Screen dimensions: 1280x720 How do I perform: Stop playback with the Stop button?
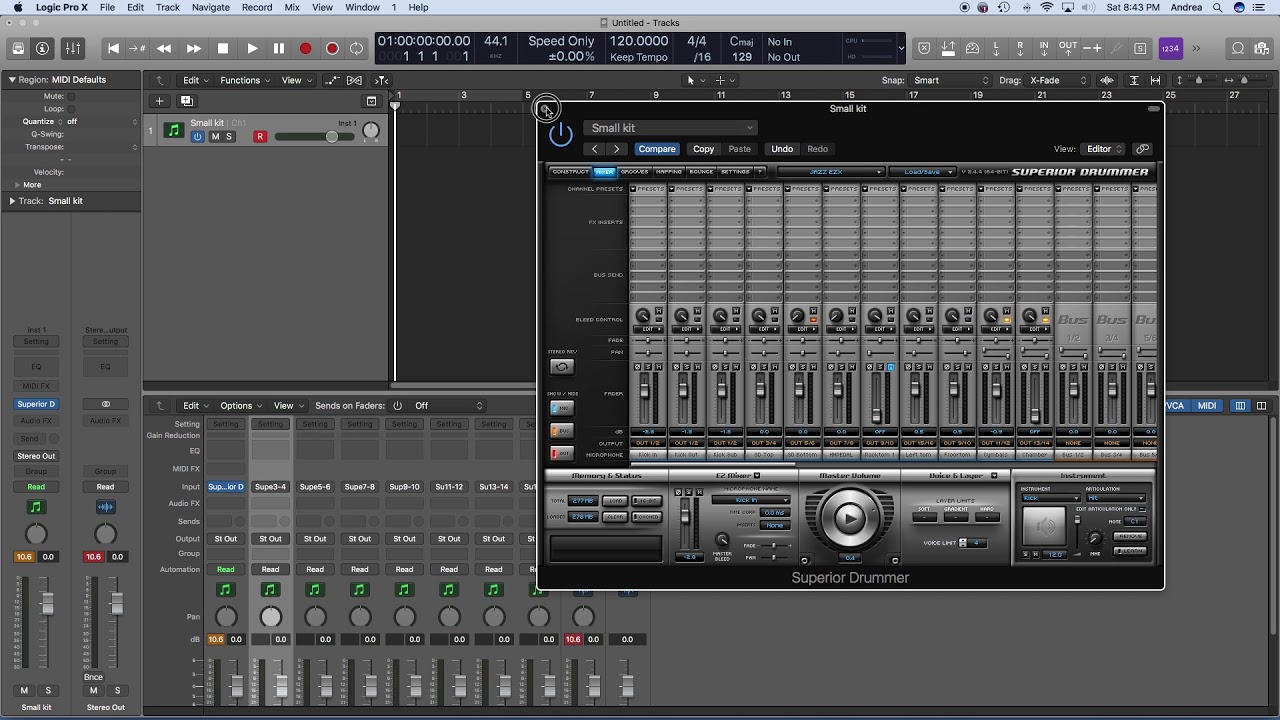point(223,48)
